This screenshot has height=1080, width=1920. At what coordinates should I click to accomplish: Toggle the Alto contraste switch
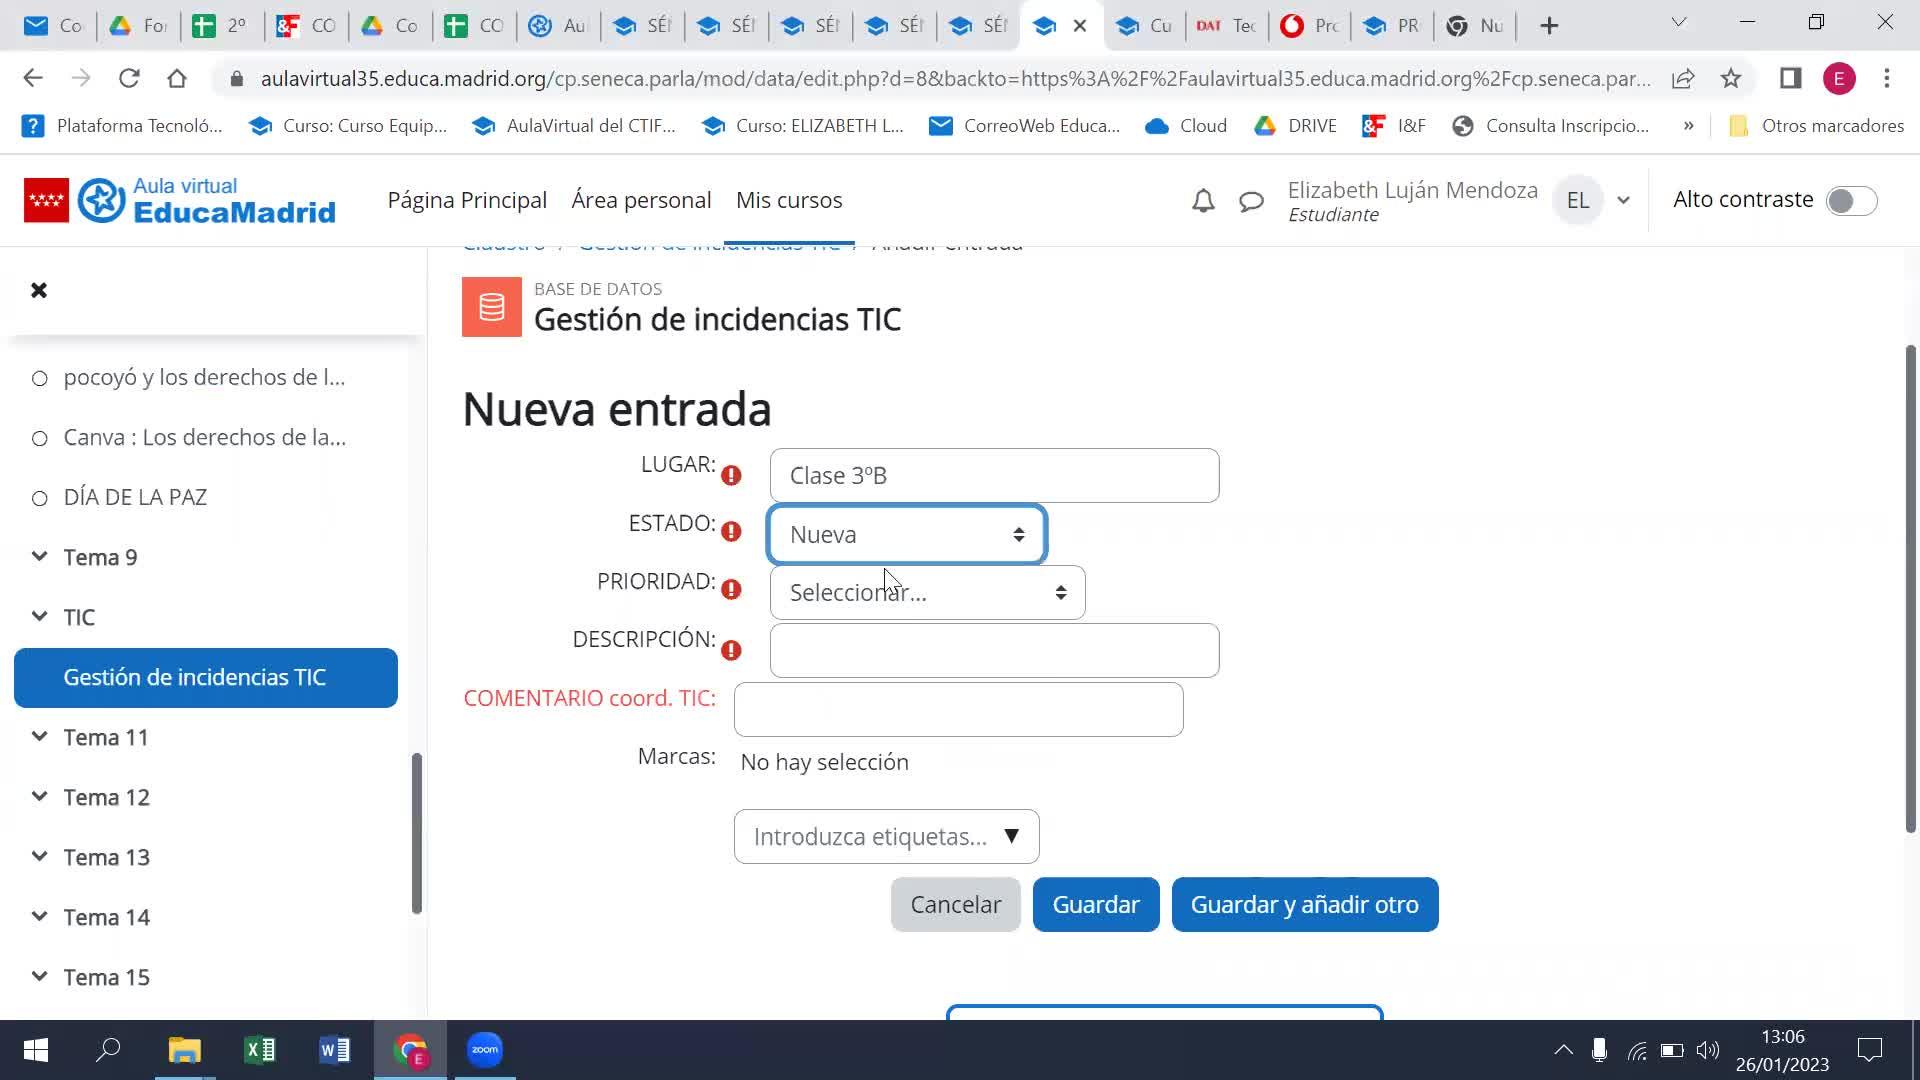[1851, 201]
